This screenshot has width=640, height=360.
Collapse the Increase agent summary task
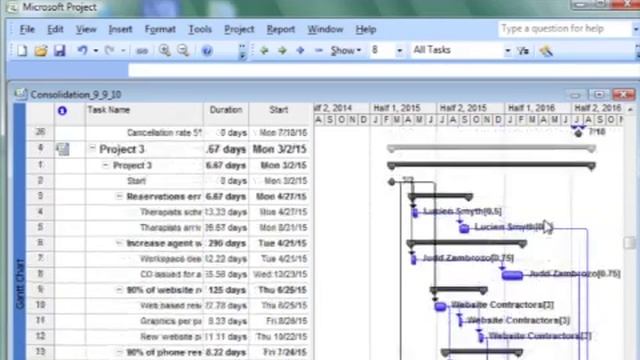coord(119,243)
